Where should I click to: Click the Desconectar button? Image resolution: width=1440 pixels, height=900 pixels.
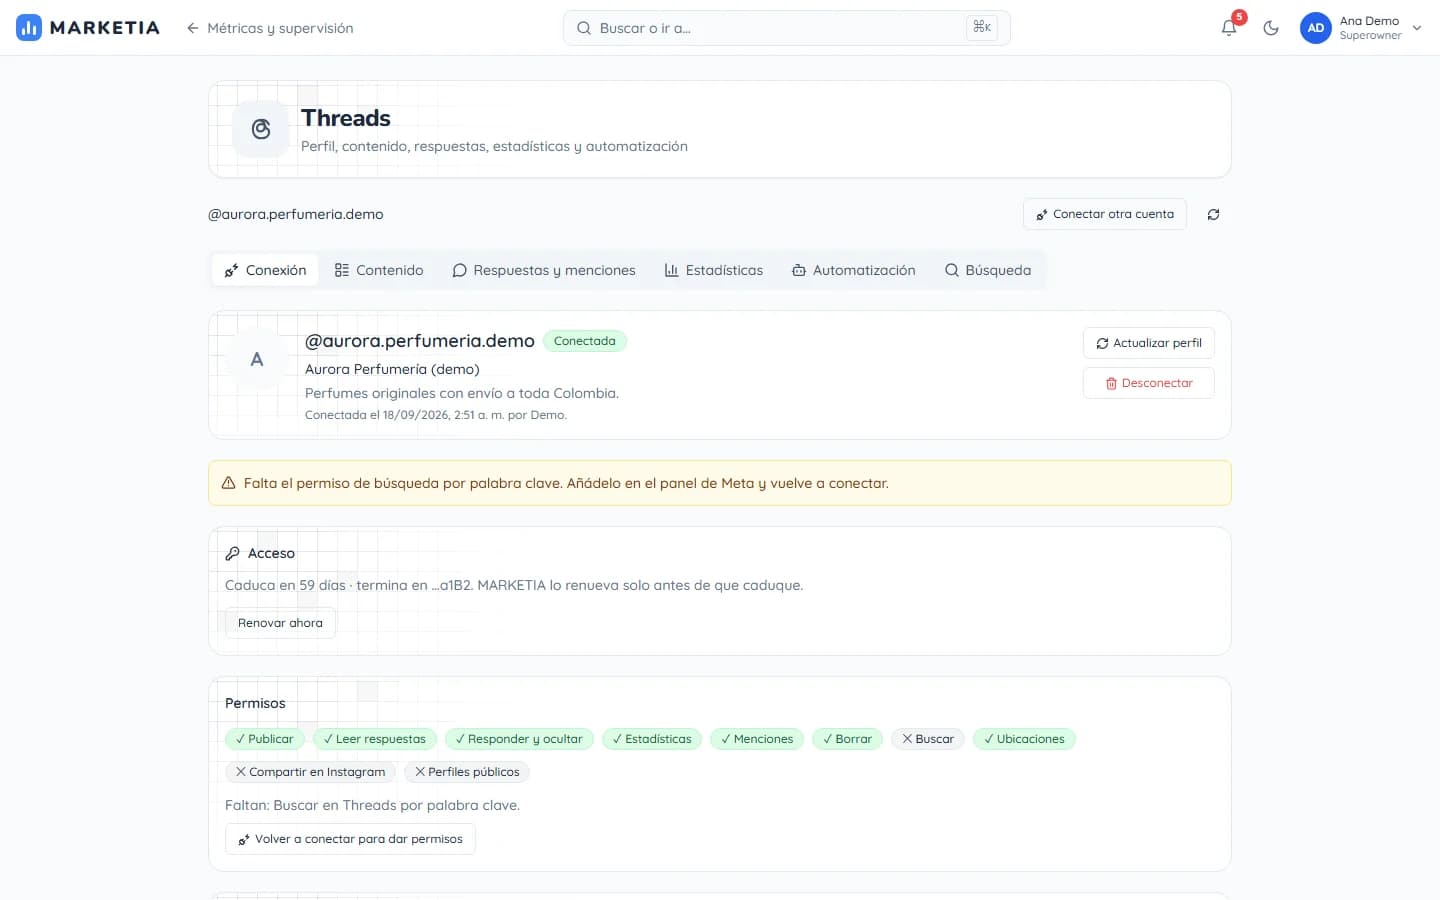coord(1149,383)
